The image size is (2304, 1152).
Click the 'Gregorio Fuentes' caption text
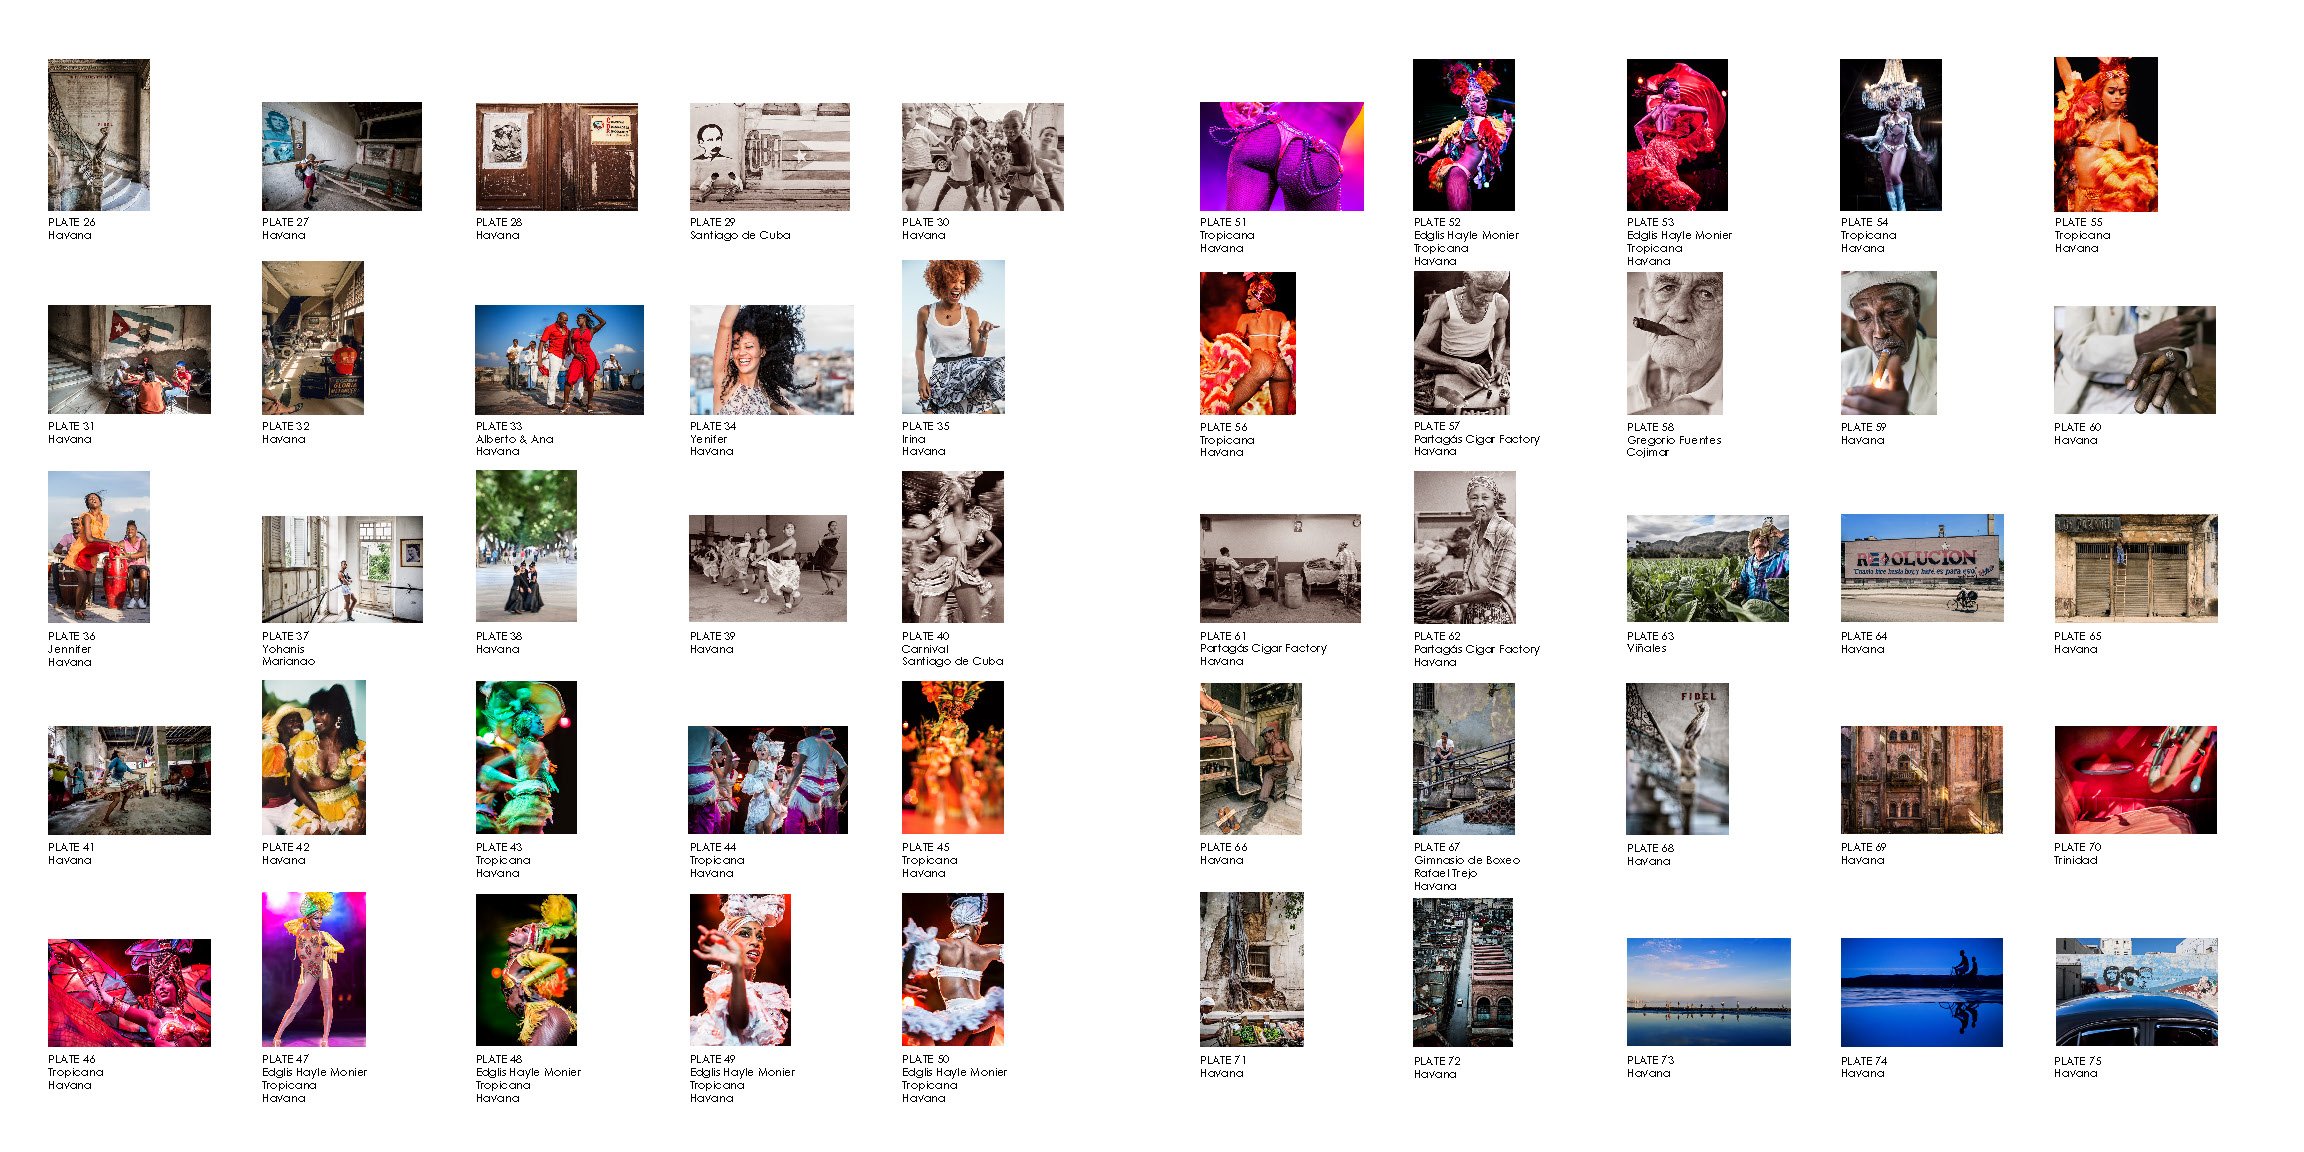1674,440
